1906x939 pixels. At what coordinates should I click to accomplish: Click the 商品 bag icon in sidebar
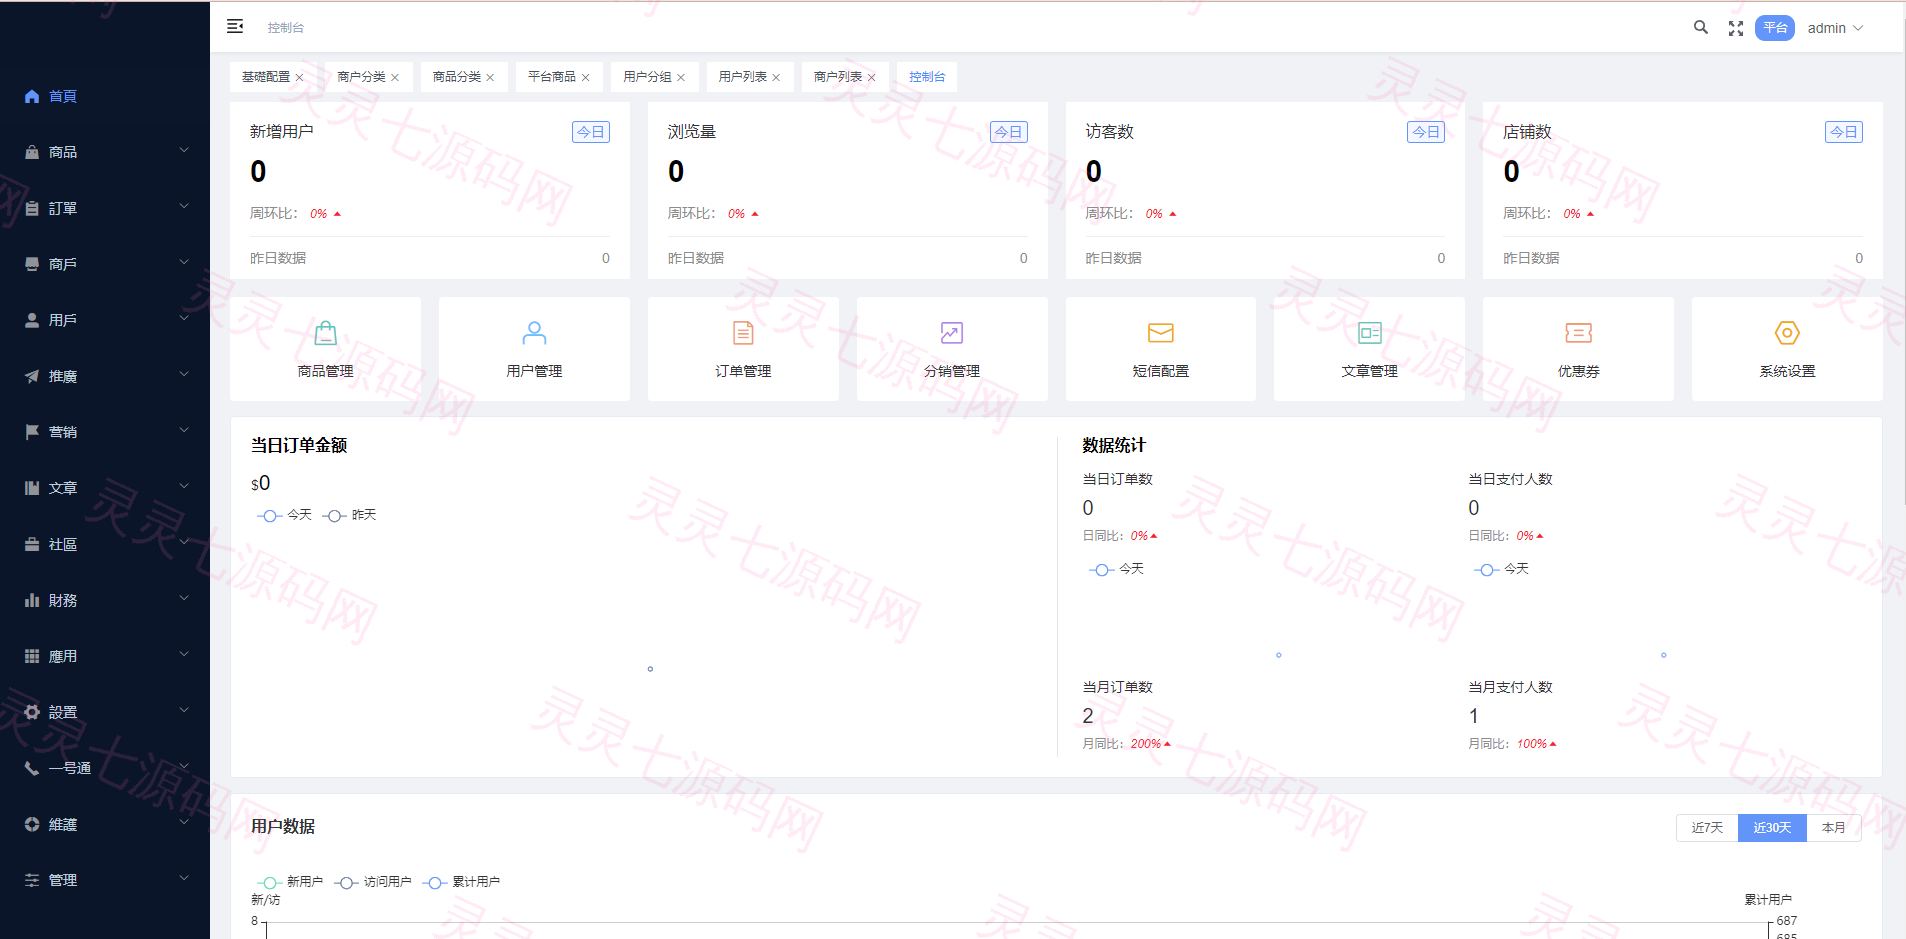pos(32,152)
